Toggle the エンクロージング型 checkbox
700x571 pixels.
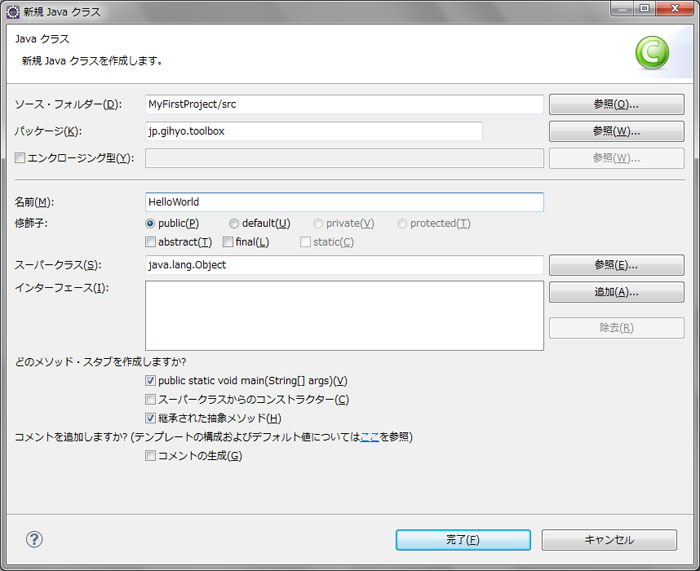coord(20,158)
